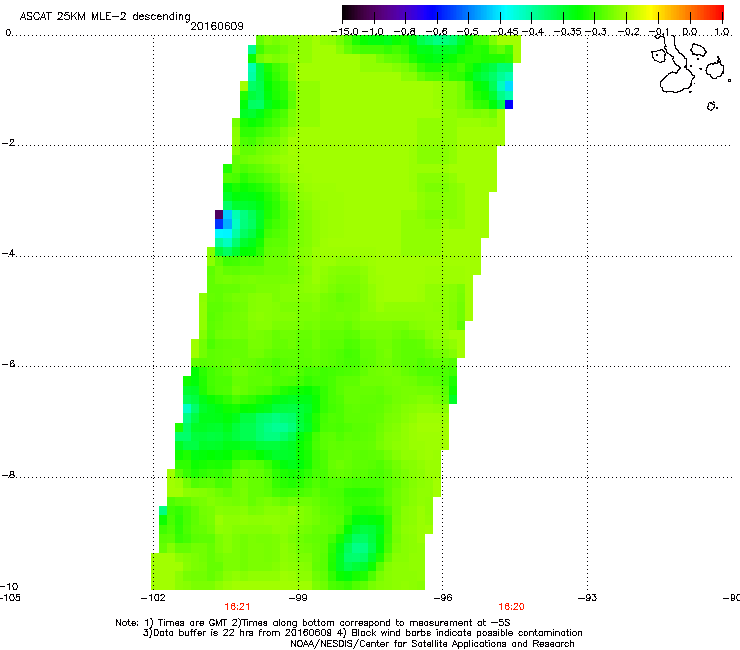Click the latitude axis label -6
This screenshot has width=740, height=650.
click(8, 364)
